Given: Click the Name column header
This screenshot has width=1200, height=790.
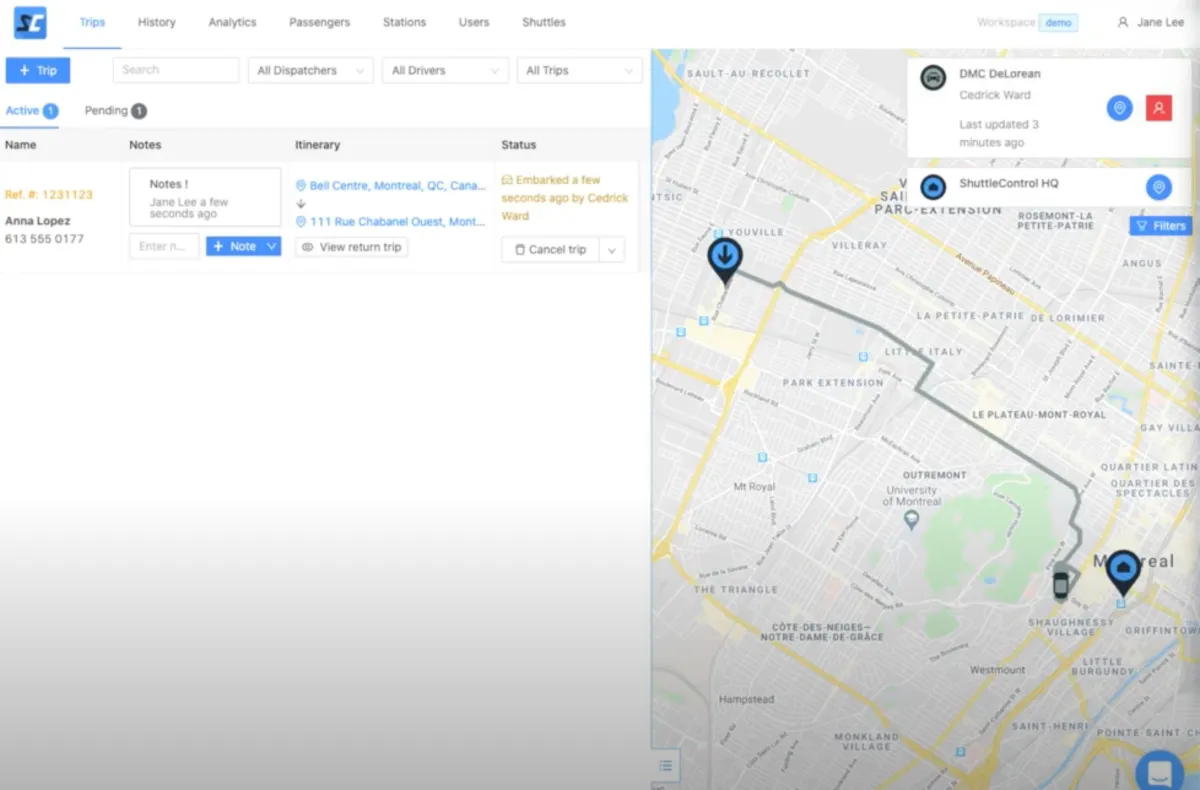Looking at the screenshot, I should (20, 145).
